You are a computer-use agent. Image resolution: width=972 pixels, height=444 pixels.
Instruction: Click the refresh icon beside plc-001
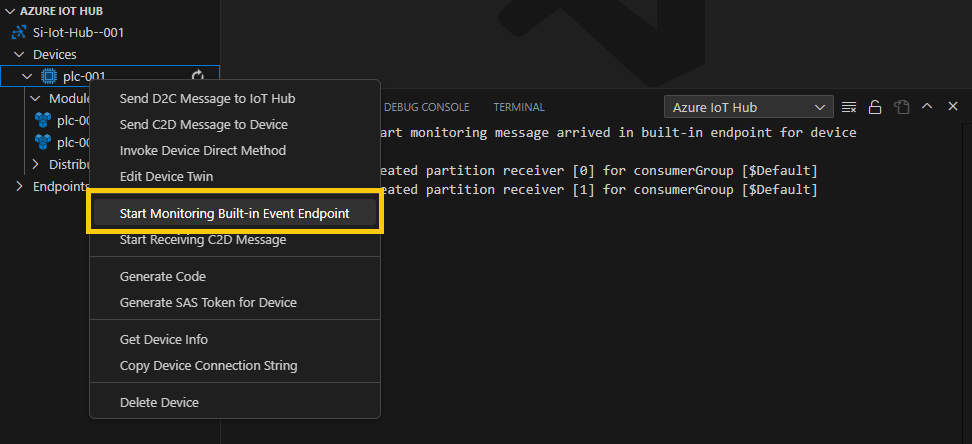coord(198,76)
